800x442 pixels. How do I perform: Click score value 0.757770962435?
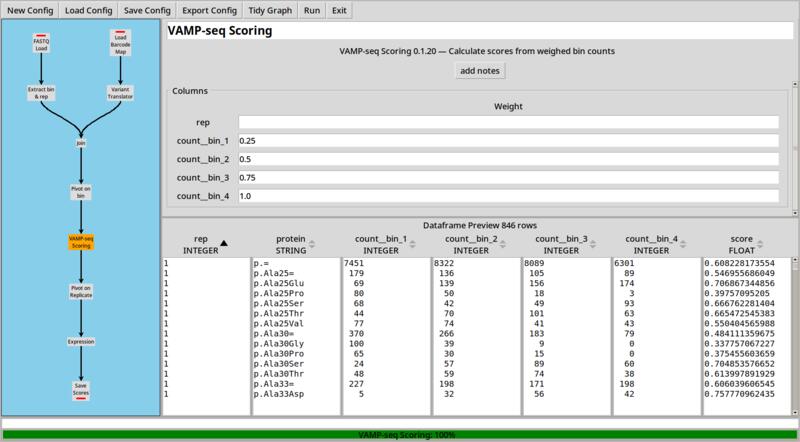coord(740,394)
